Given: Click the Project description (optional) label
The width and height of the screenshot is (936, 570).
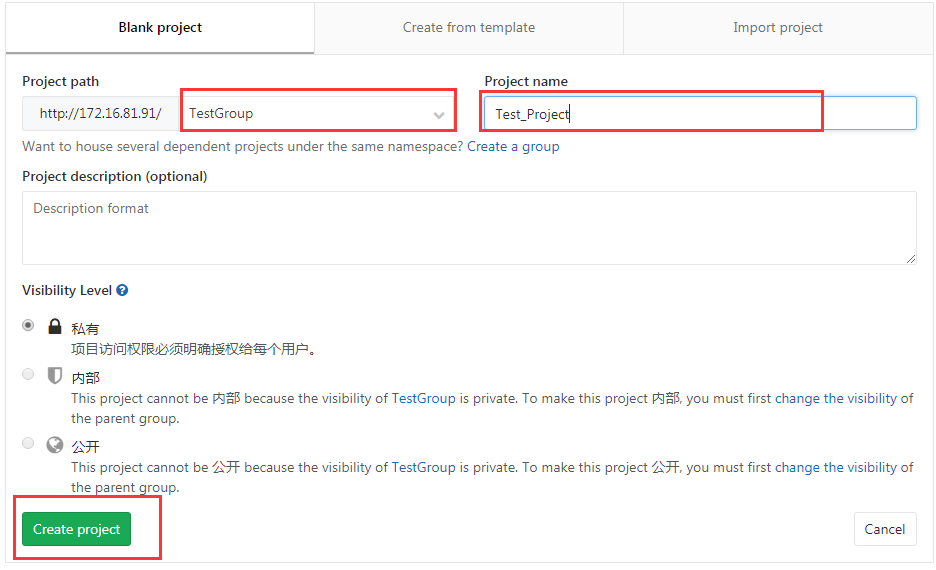Looking at the screenshot, I should tap(115, 177).
